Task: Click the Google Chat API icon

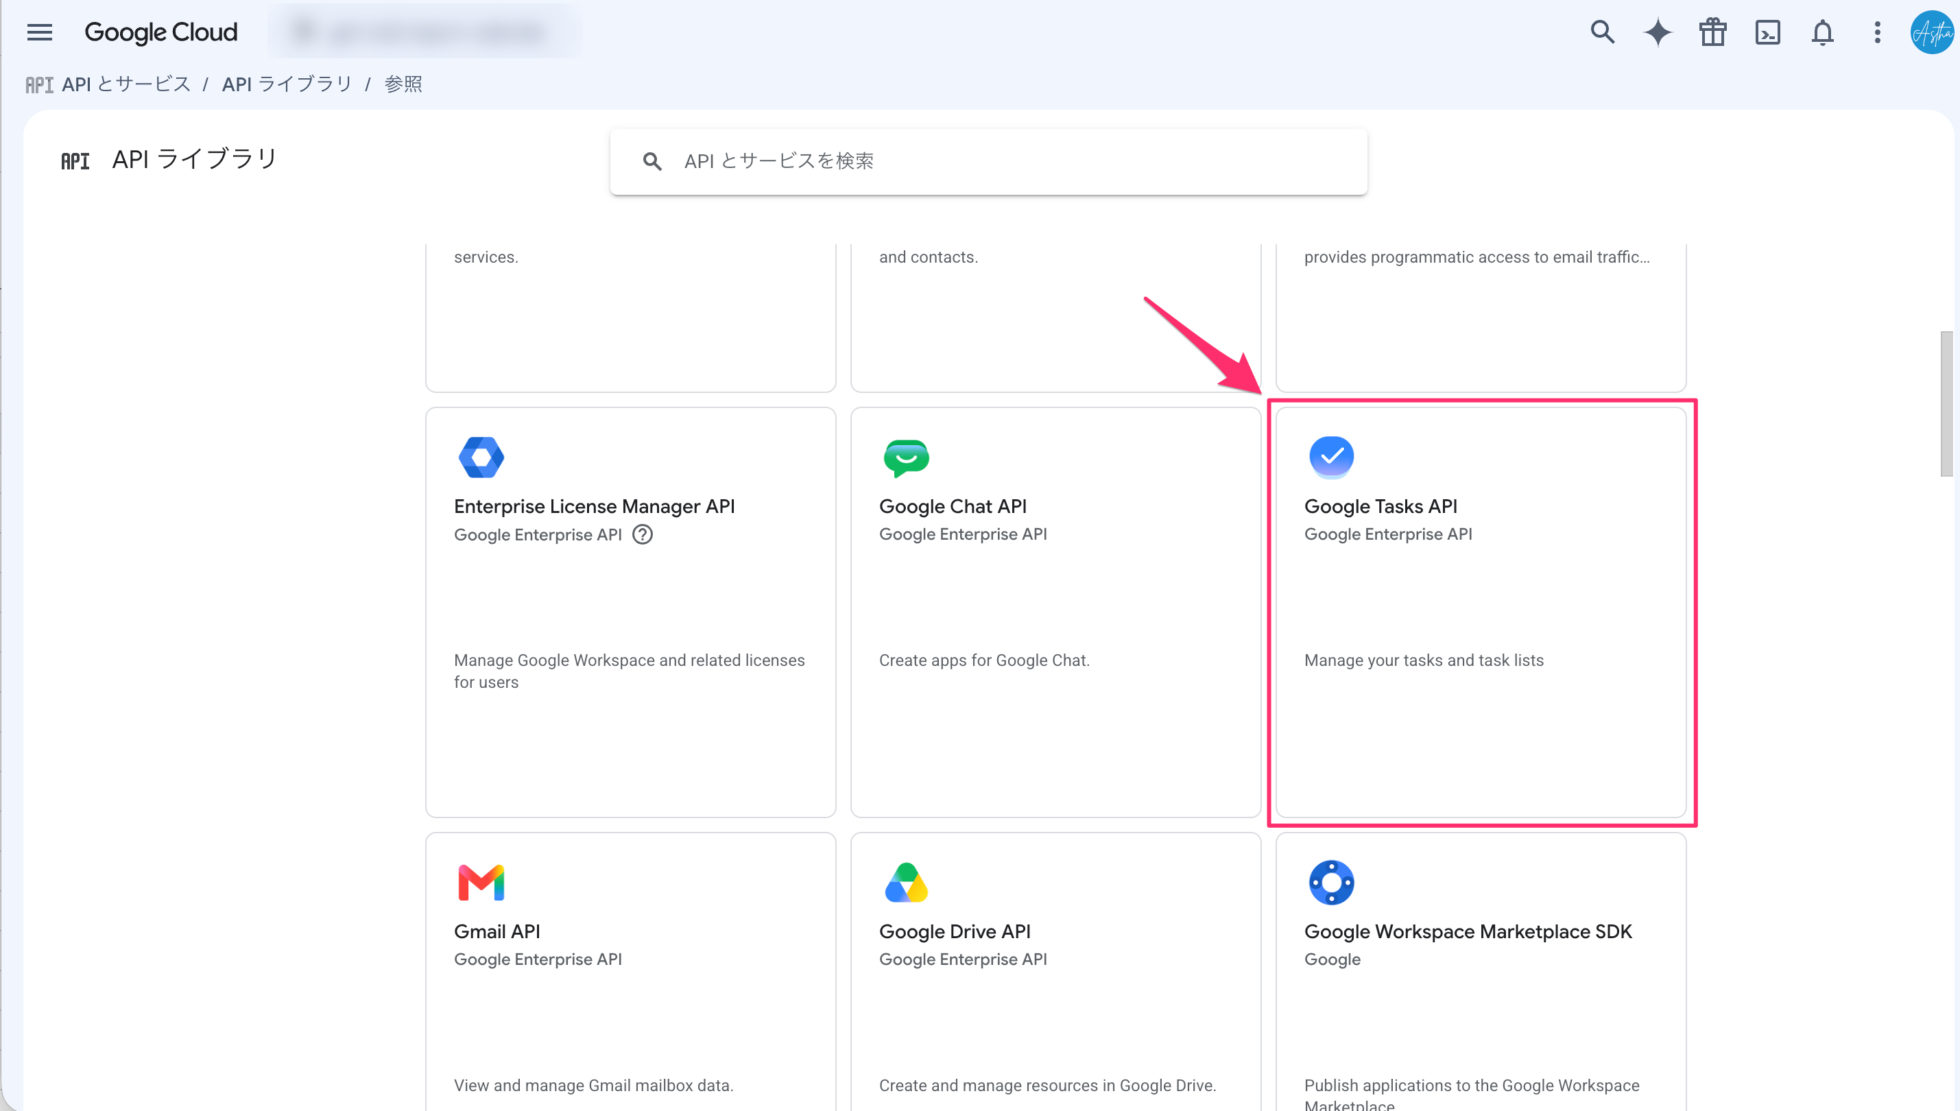Action: click(x=906, y=457)
